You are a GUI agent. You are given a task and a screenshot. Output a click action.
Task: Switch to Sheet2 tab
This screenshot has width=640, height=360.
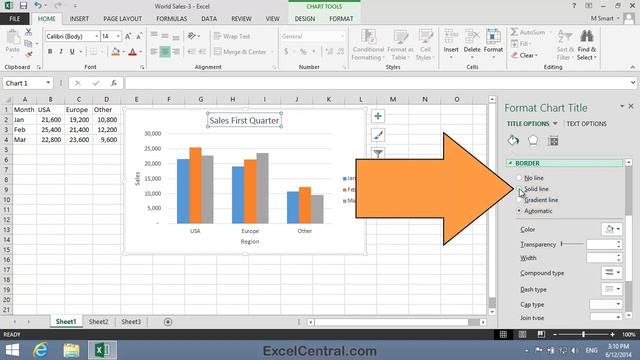(98, 322)
